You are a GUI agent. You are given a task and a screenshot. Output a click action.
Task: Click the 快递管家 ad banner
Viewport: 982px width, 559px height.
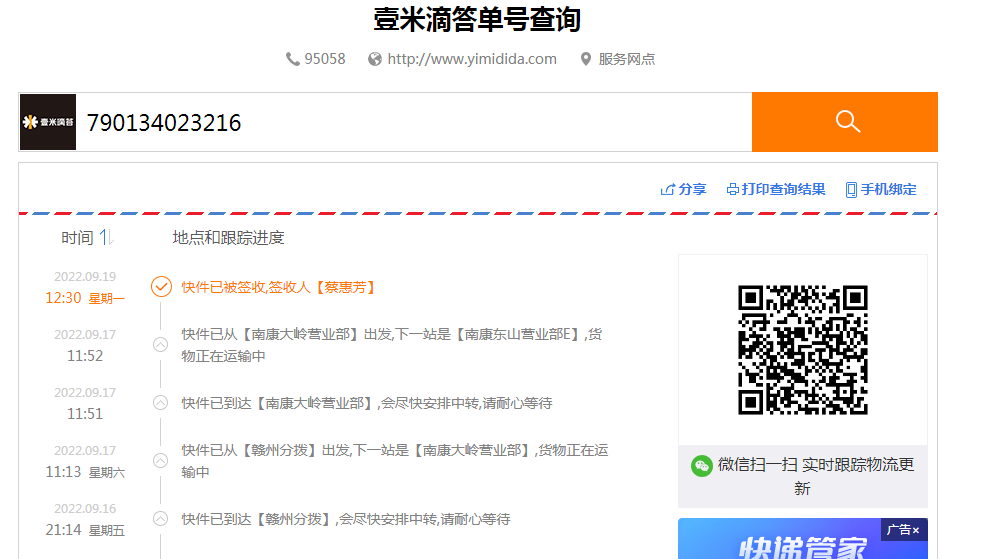click(x=803, y=538)
